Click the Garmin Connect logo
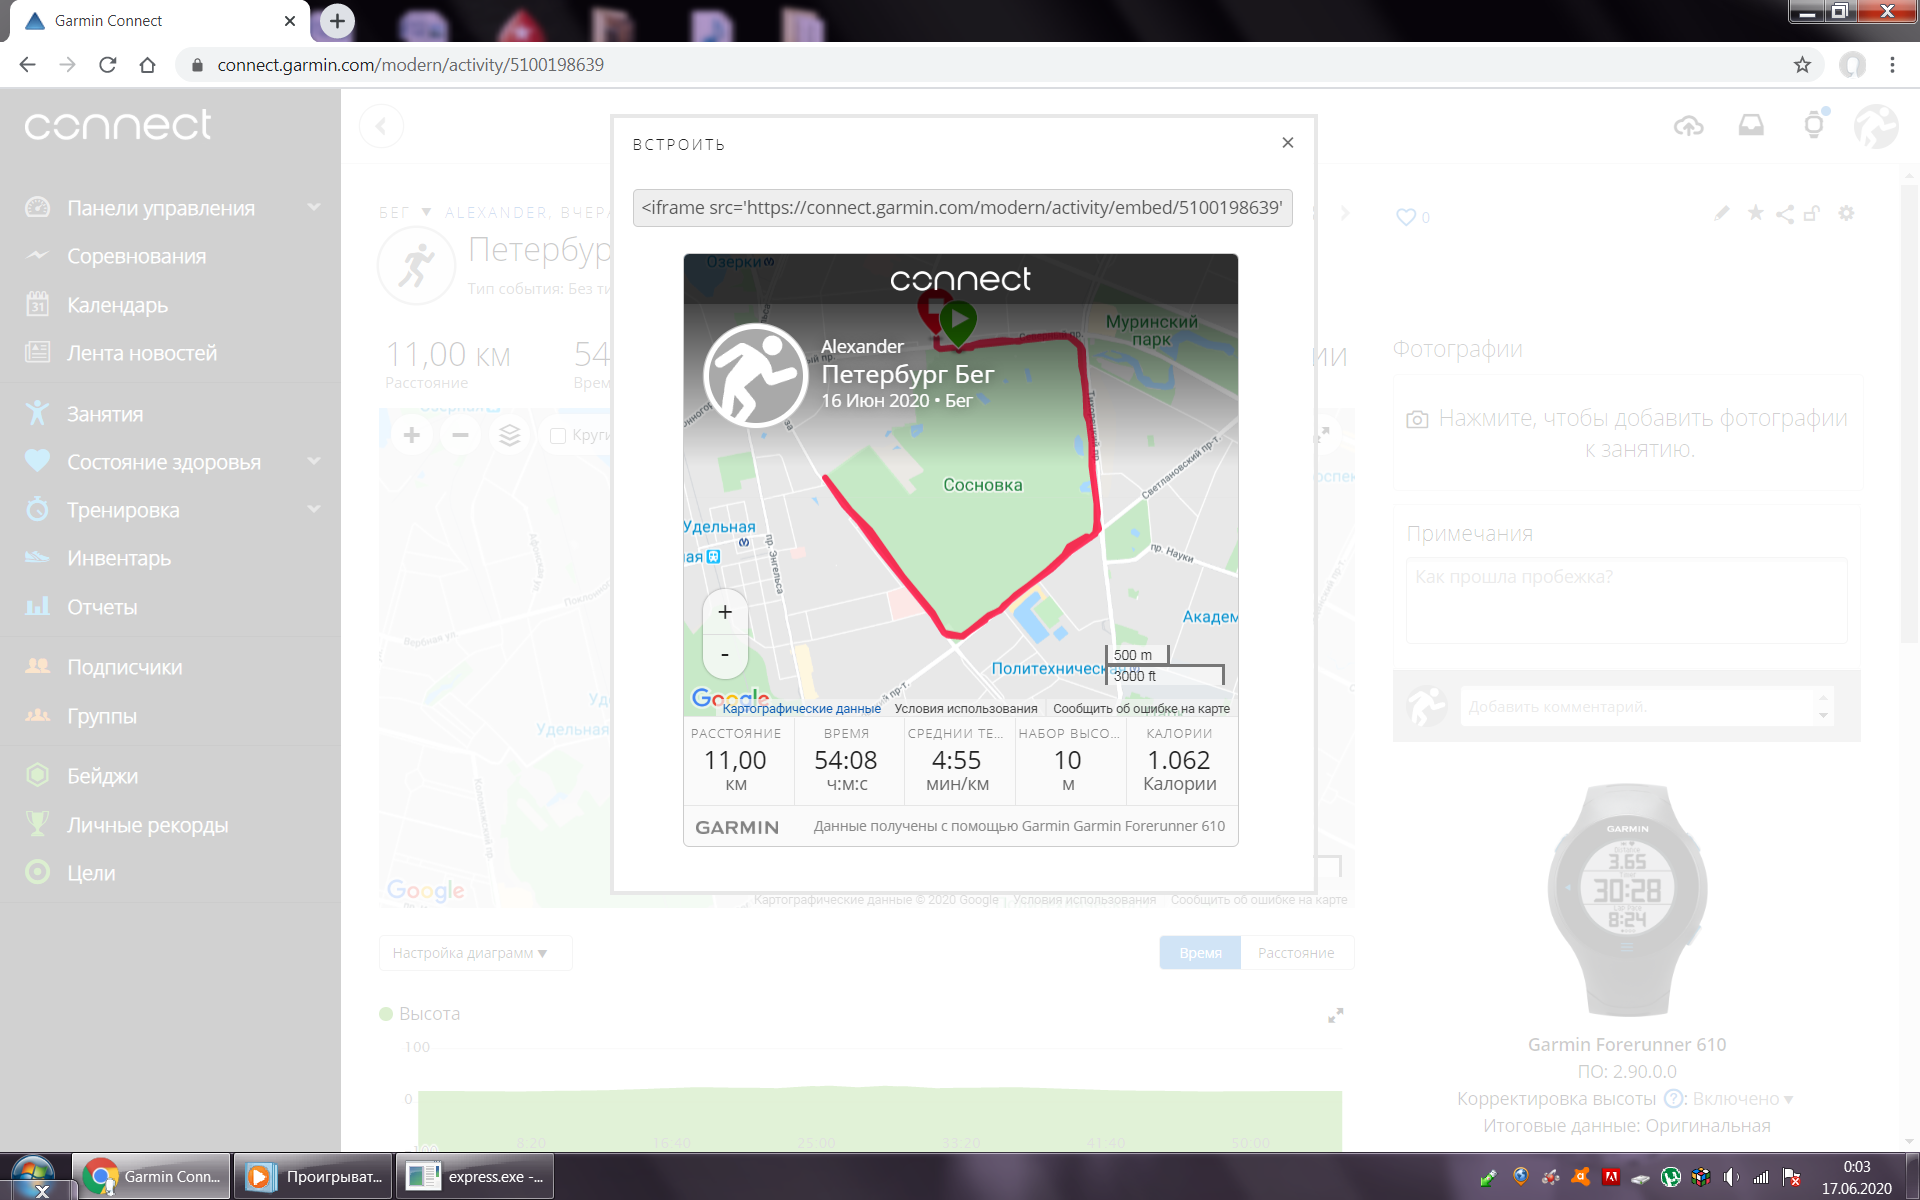This screenshot has width=1920, height=1200. [118, 125]
